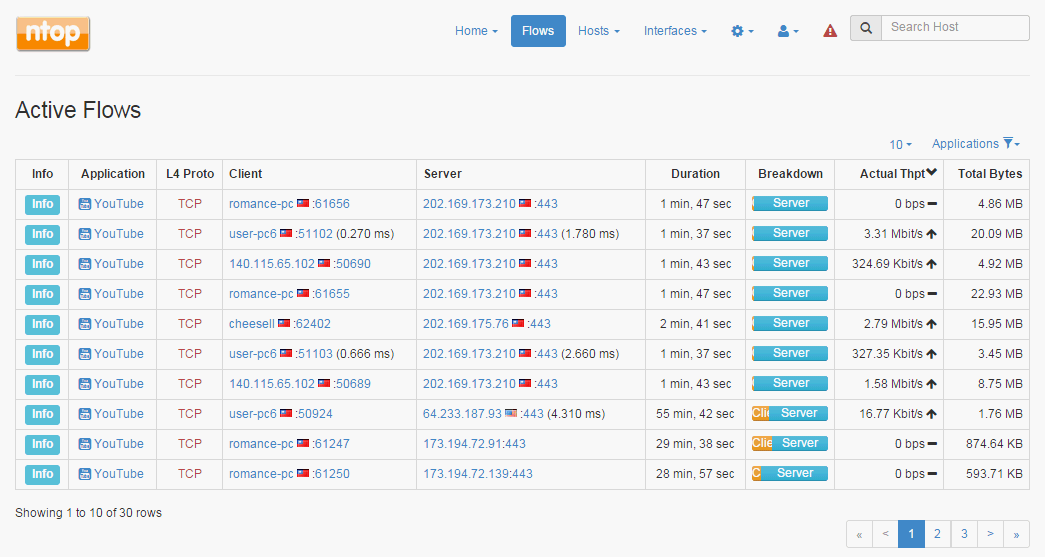This screenshot has height=557, width=1045.
Task: Open server link 173.194.72.139:443
Action: click(478, 474)
